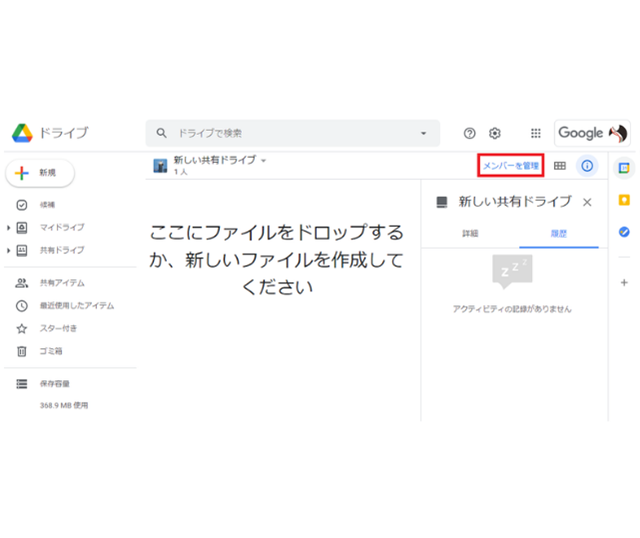This screenshot has height=538, width=640.
Task: Click the 新規 button
Action: coord(39,173)
